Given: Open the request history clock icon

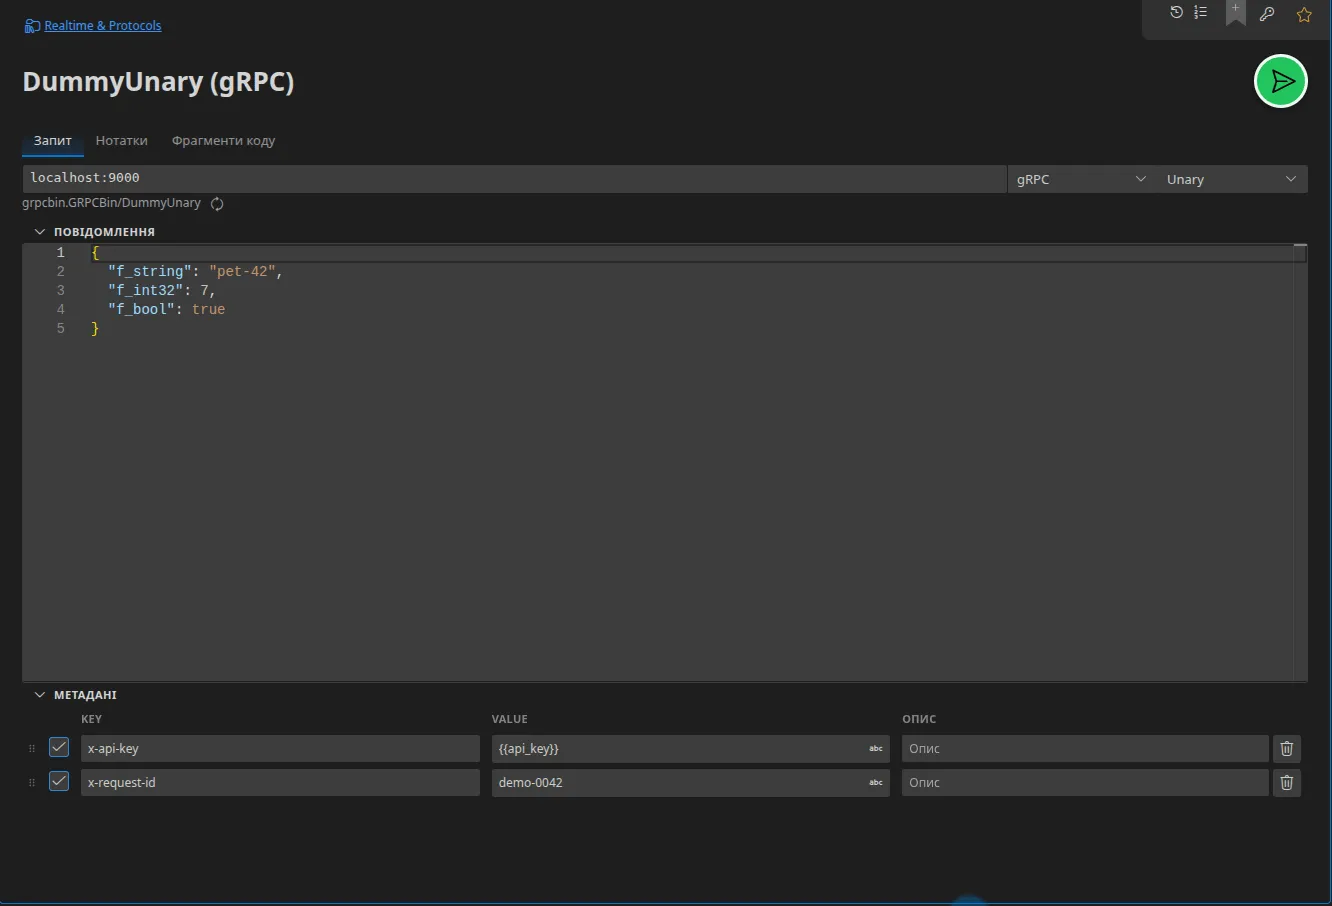Looking at the screenshot, I should pos(1176,13).
